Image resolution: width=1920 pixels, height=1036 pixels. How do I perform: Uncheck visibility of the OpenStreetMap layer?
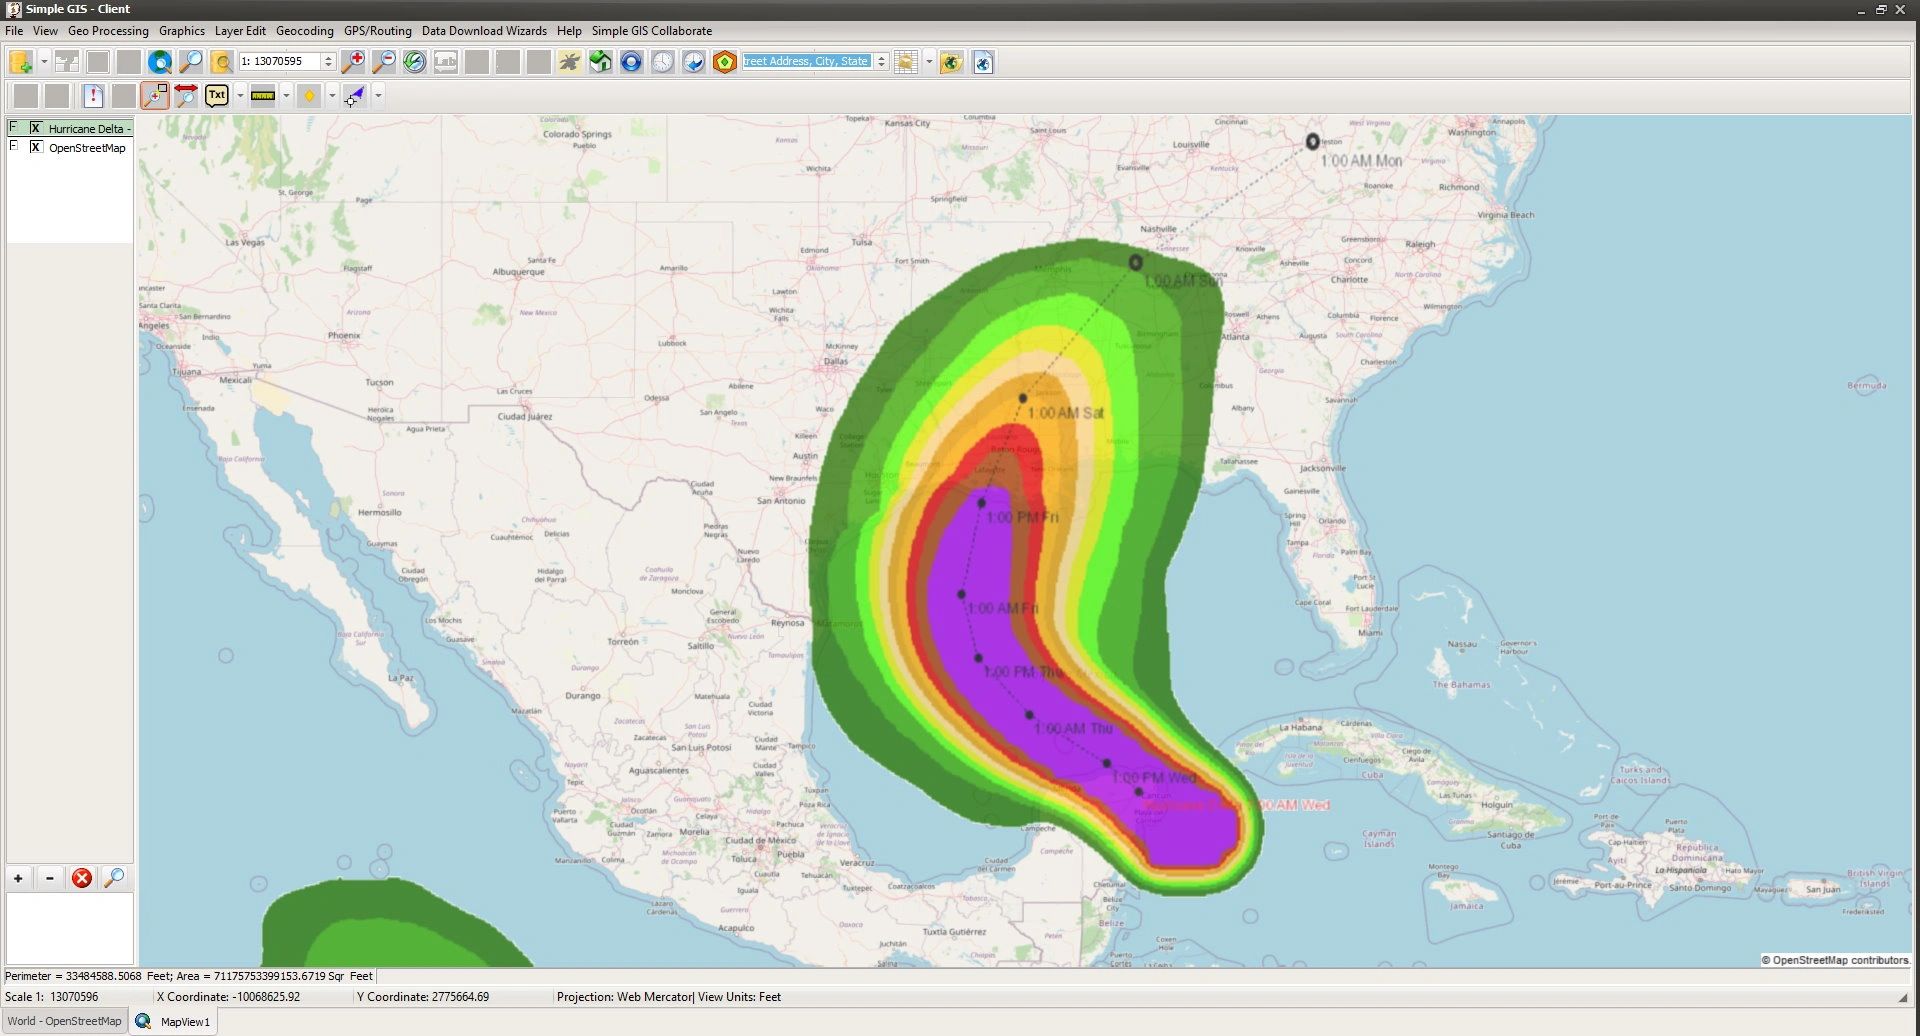(36, 147)
